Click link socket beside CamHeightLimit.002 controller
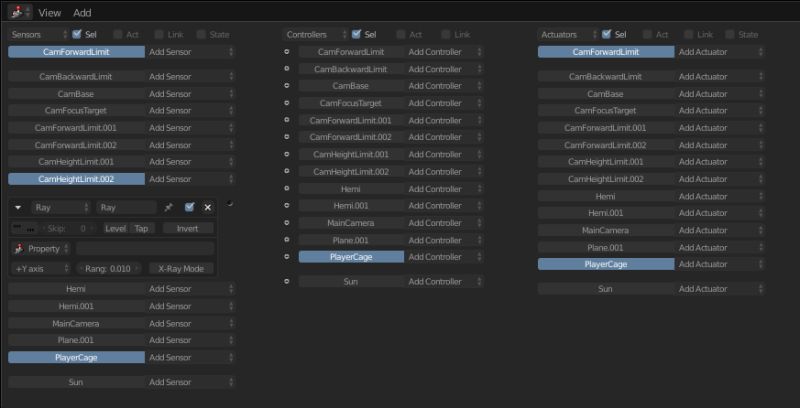This screenshot has width=800, height=408. coord(286,171)
